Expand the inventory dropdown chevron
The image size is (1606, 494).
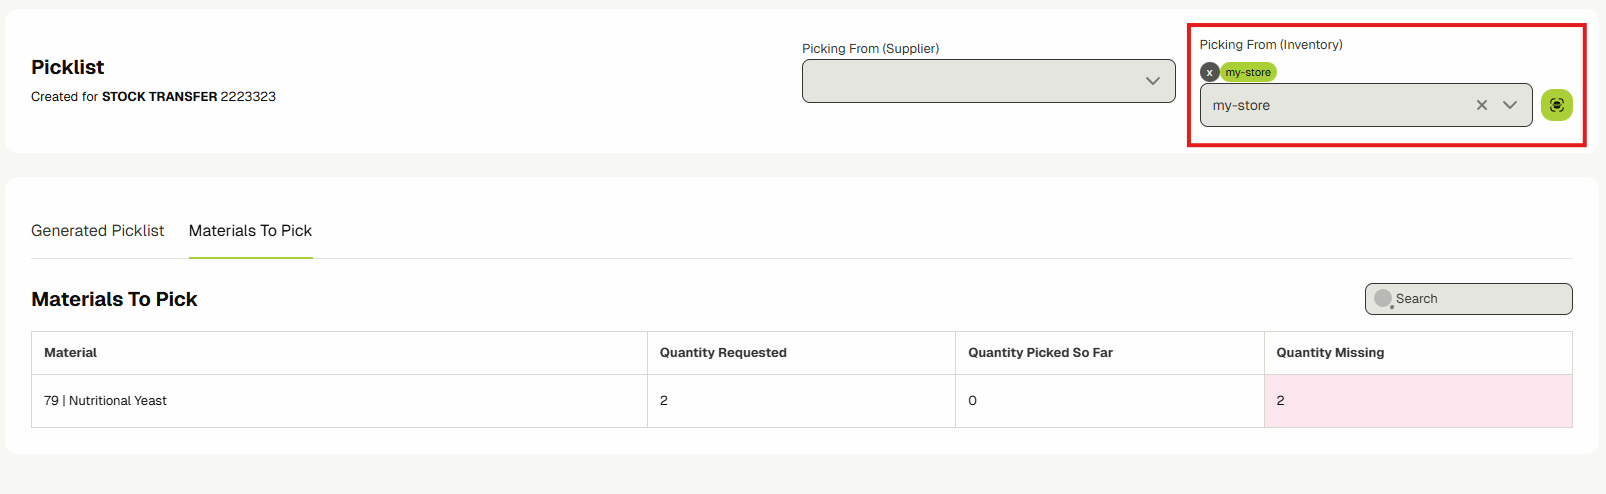1510,105
